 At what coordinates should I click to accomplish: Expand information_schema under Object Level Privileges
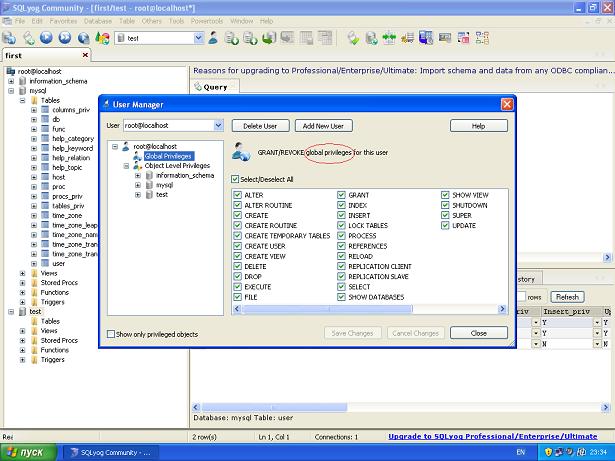(138, 175)
